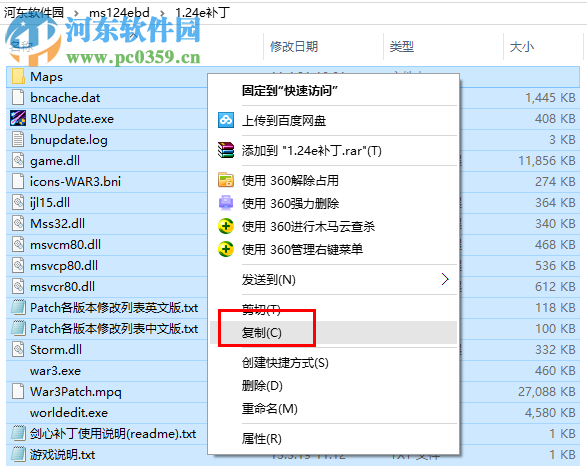
Task: Click the 360管理右键菜单 green icon
Action: pos(226,249)
